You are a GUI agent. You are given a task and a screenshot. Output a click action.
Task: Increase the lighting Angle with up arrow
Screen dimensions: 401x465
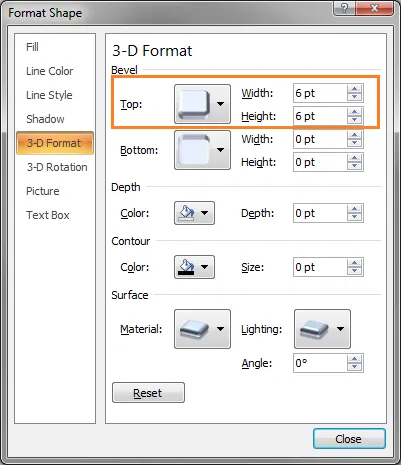click(354, 359)
